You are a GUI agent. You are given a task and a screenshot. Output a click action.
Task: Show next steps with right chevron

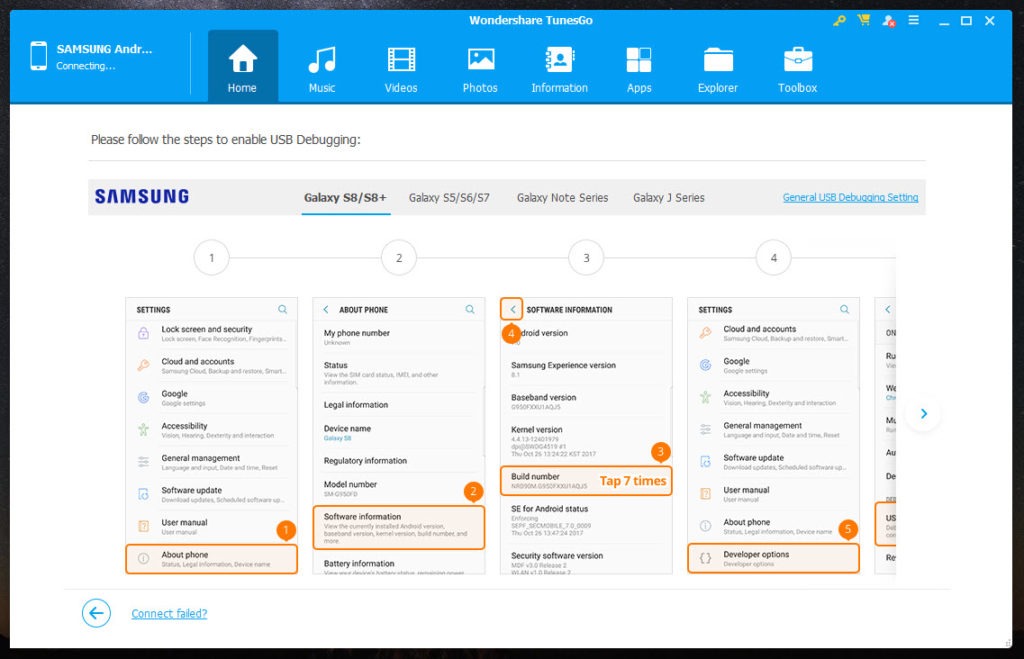click(x=923, y=413)
